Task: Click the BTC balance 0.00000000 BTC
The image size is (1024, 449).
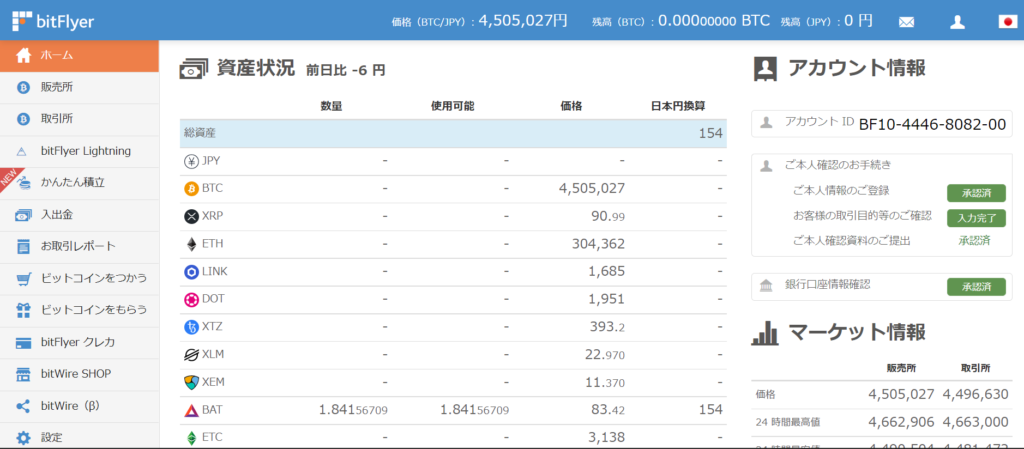Action: pyautogui.click(x=714, y=21)
